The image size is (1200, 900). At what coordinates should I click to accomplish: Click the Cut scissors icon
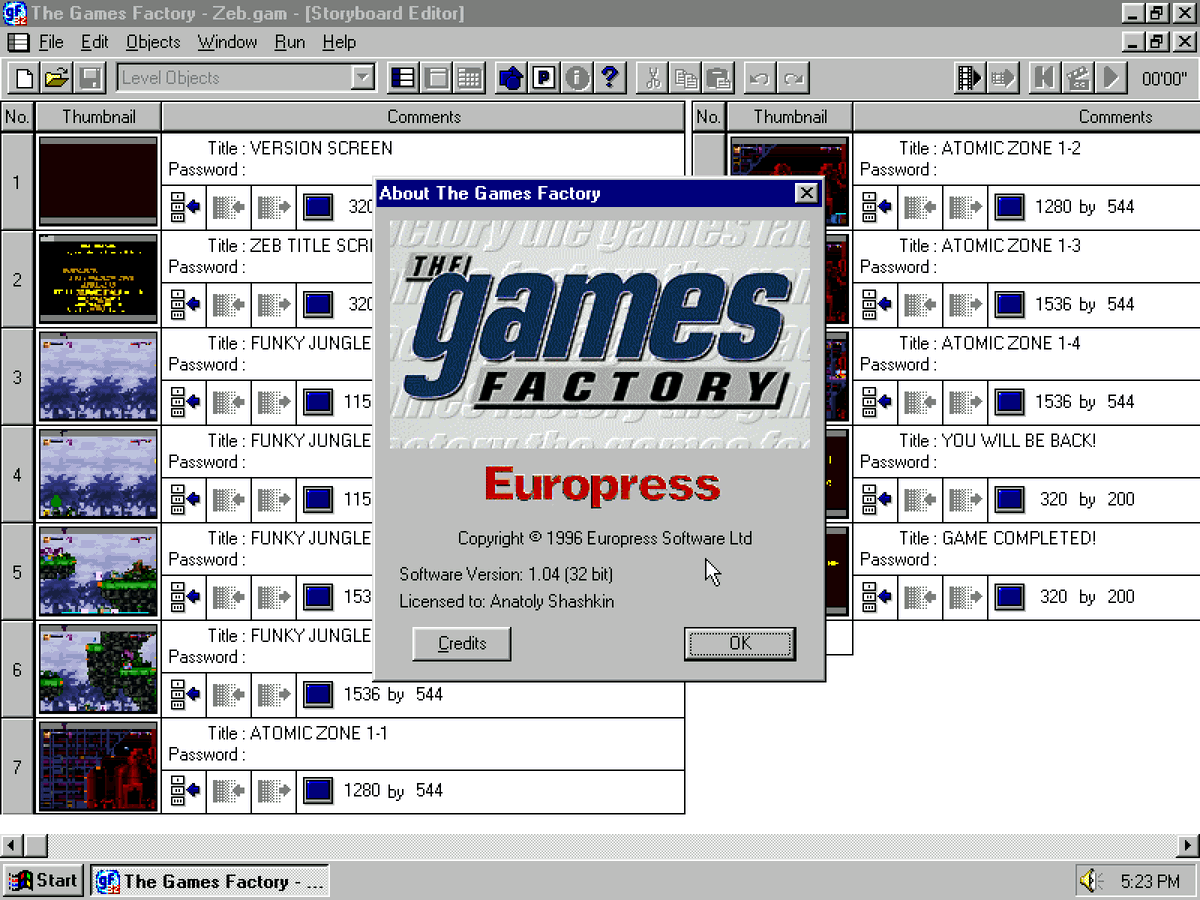tap(653, 78)
